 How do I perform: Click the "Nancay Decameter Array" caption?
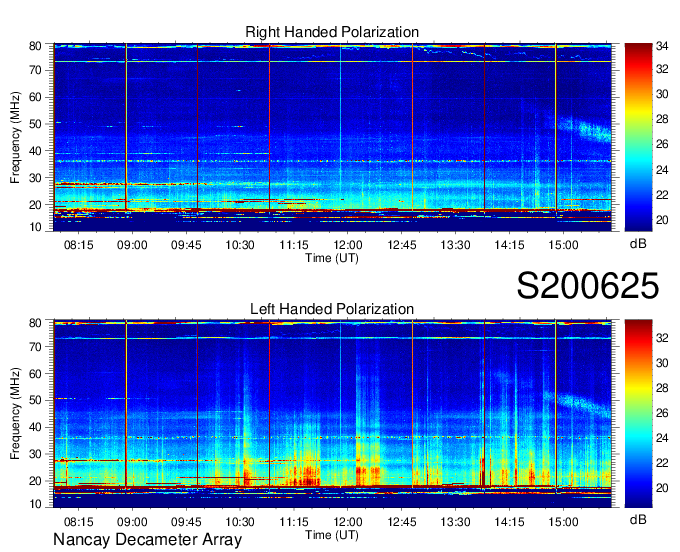tap(147, 540)
